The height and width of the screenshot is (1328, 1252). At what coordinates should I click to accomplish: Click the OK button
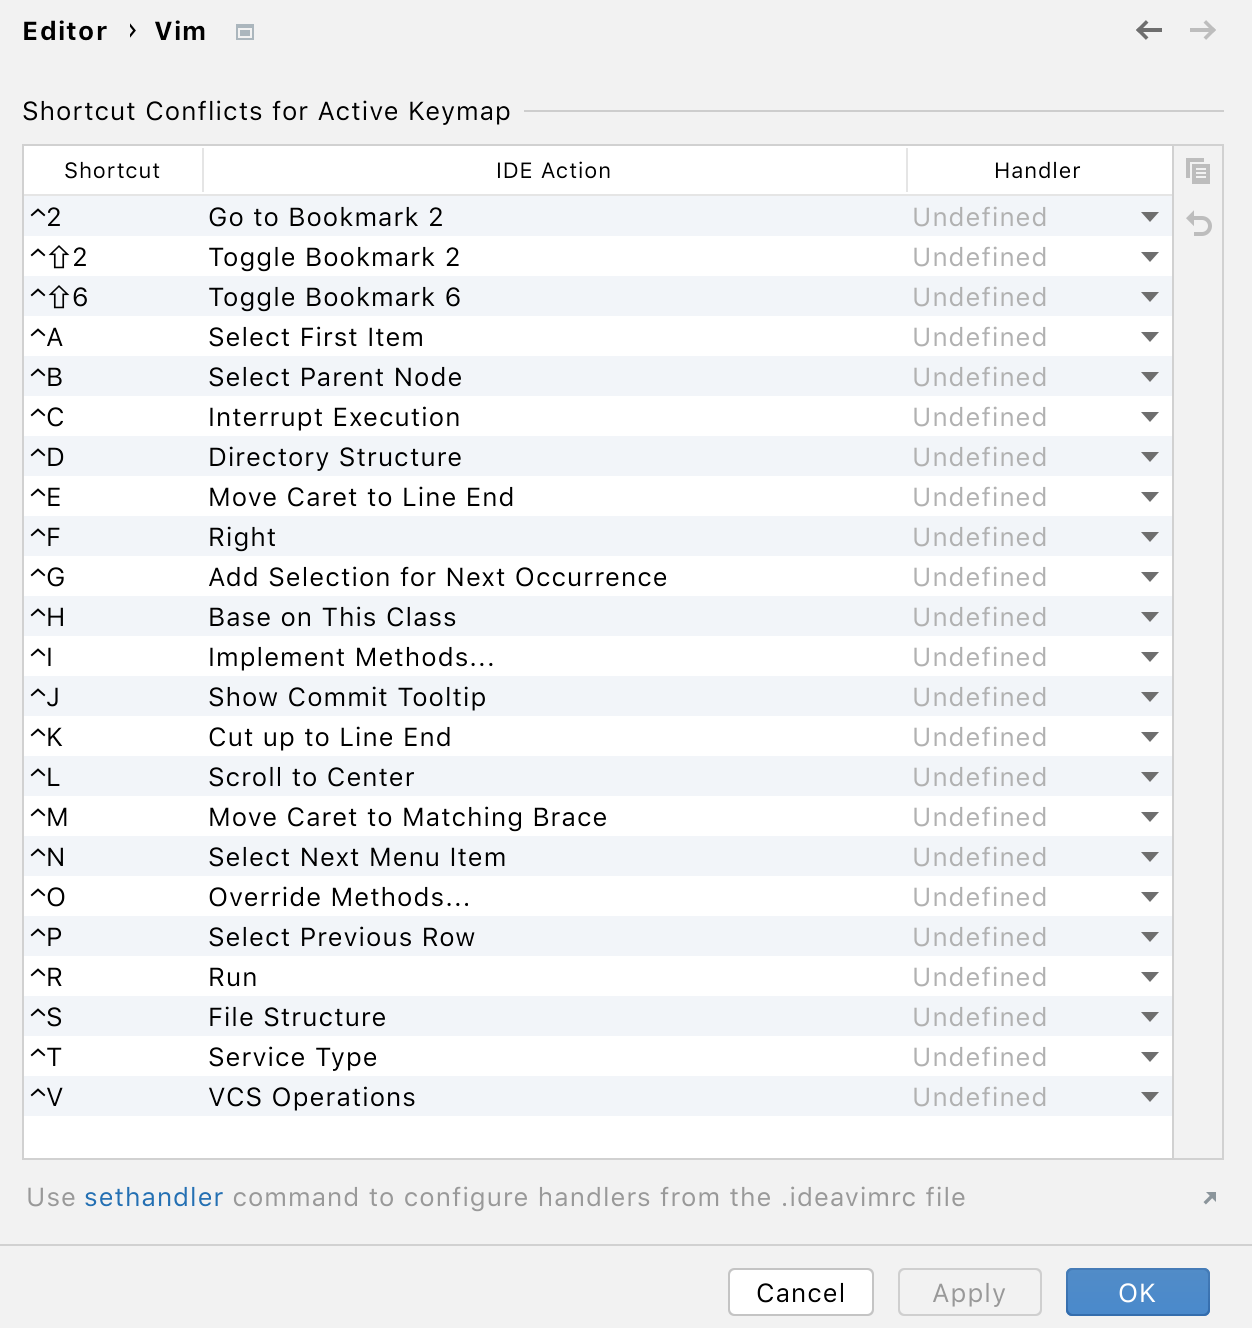click(x=1137, y=1292)
